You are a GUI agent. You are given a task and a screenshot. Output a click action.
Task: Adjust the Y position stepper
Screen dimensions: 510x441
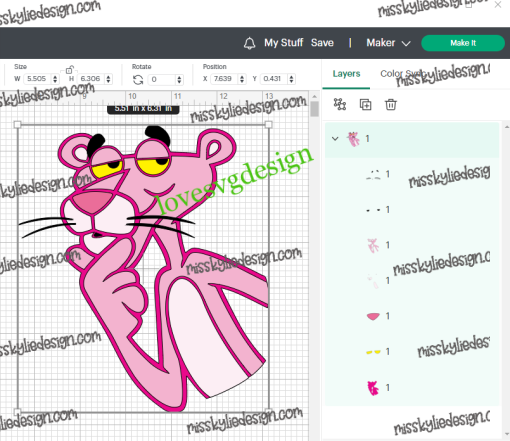[x=292, y=79]
